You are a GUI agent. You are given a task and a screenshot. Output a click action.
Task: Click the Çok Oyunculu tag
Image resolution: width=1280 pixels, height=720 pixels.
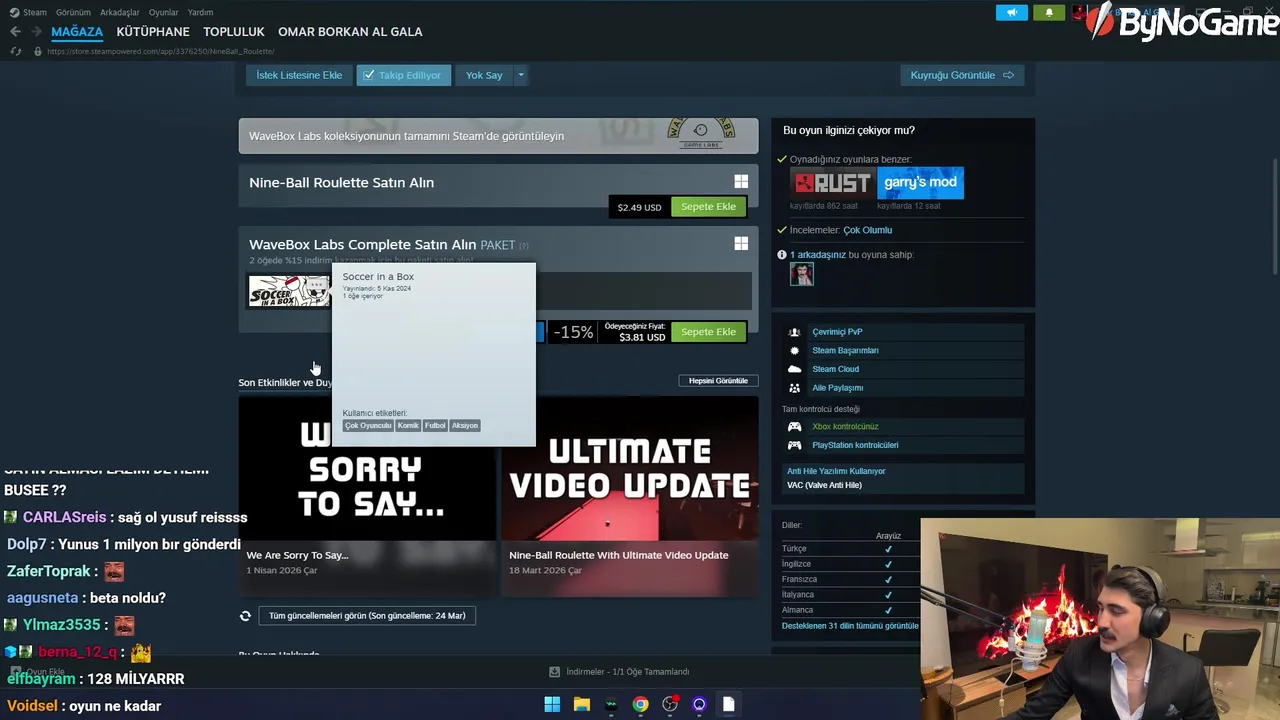coord(368,426)
